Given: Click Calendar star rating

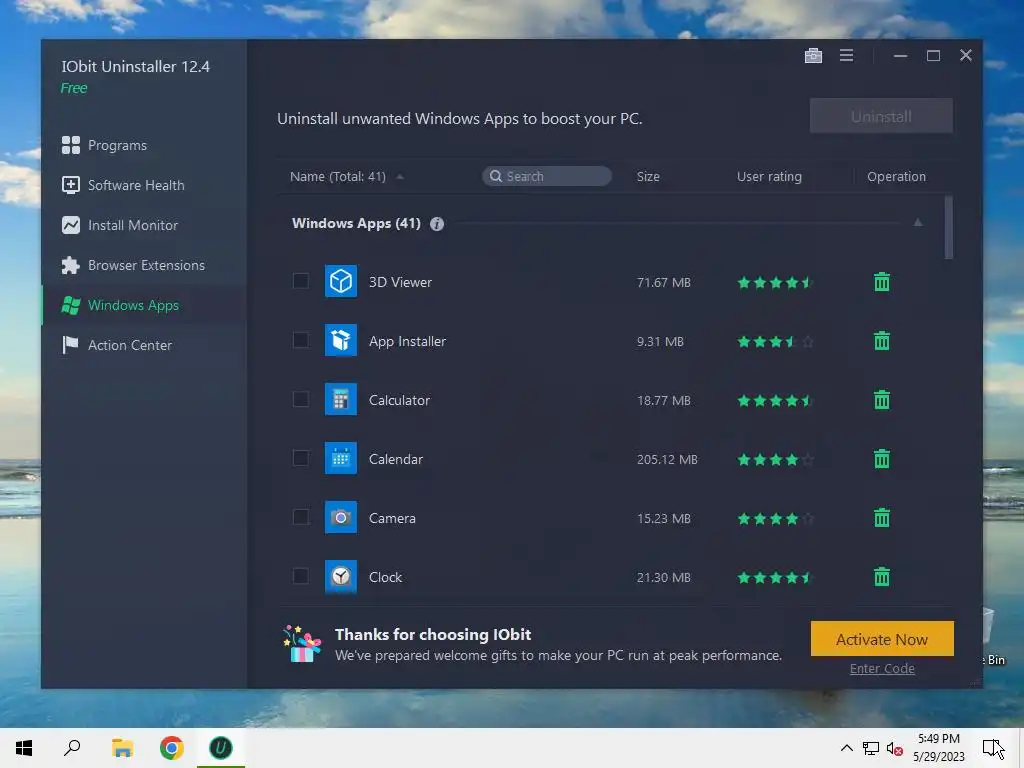Looking at the screenshot, I should (x=775, y=459).
